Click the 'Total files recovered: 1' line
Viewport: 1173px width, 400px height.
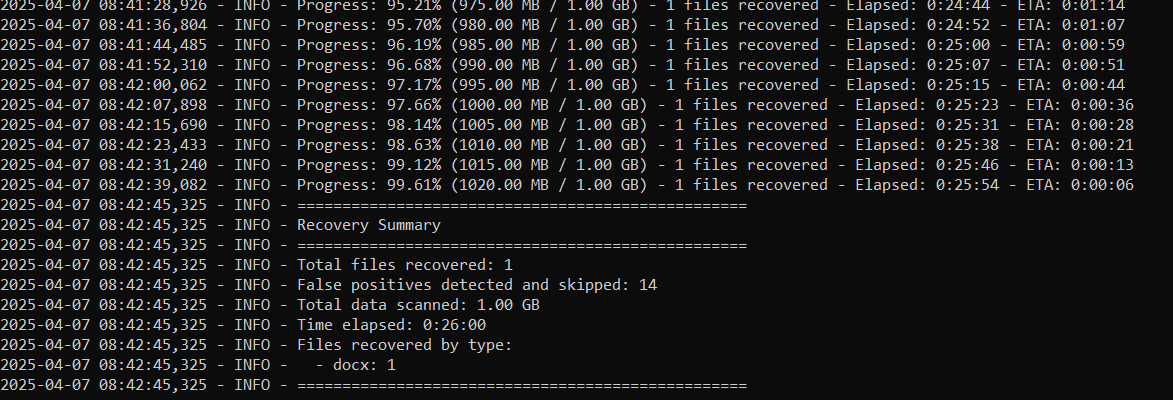click(404, 265)
